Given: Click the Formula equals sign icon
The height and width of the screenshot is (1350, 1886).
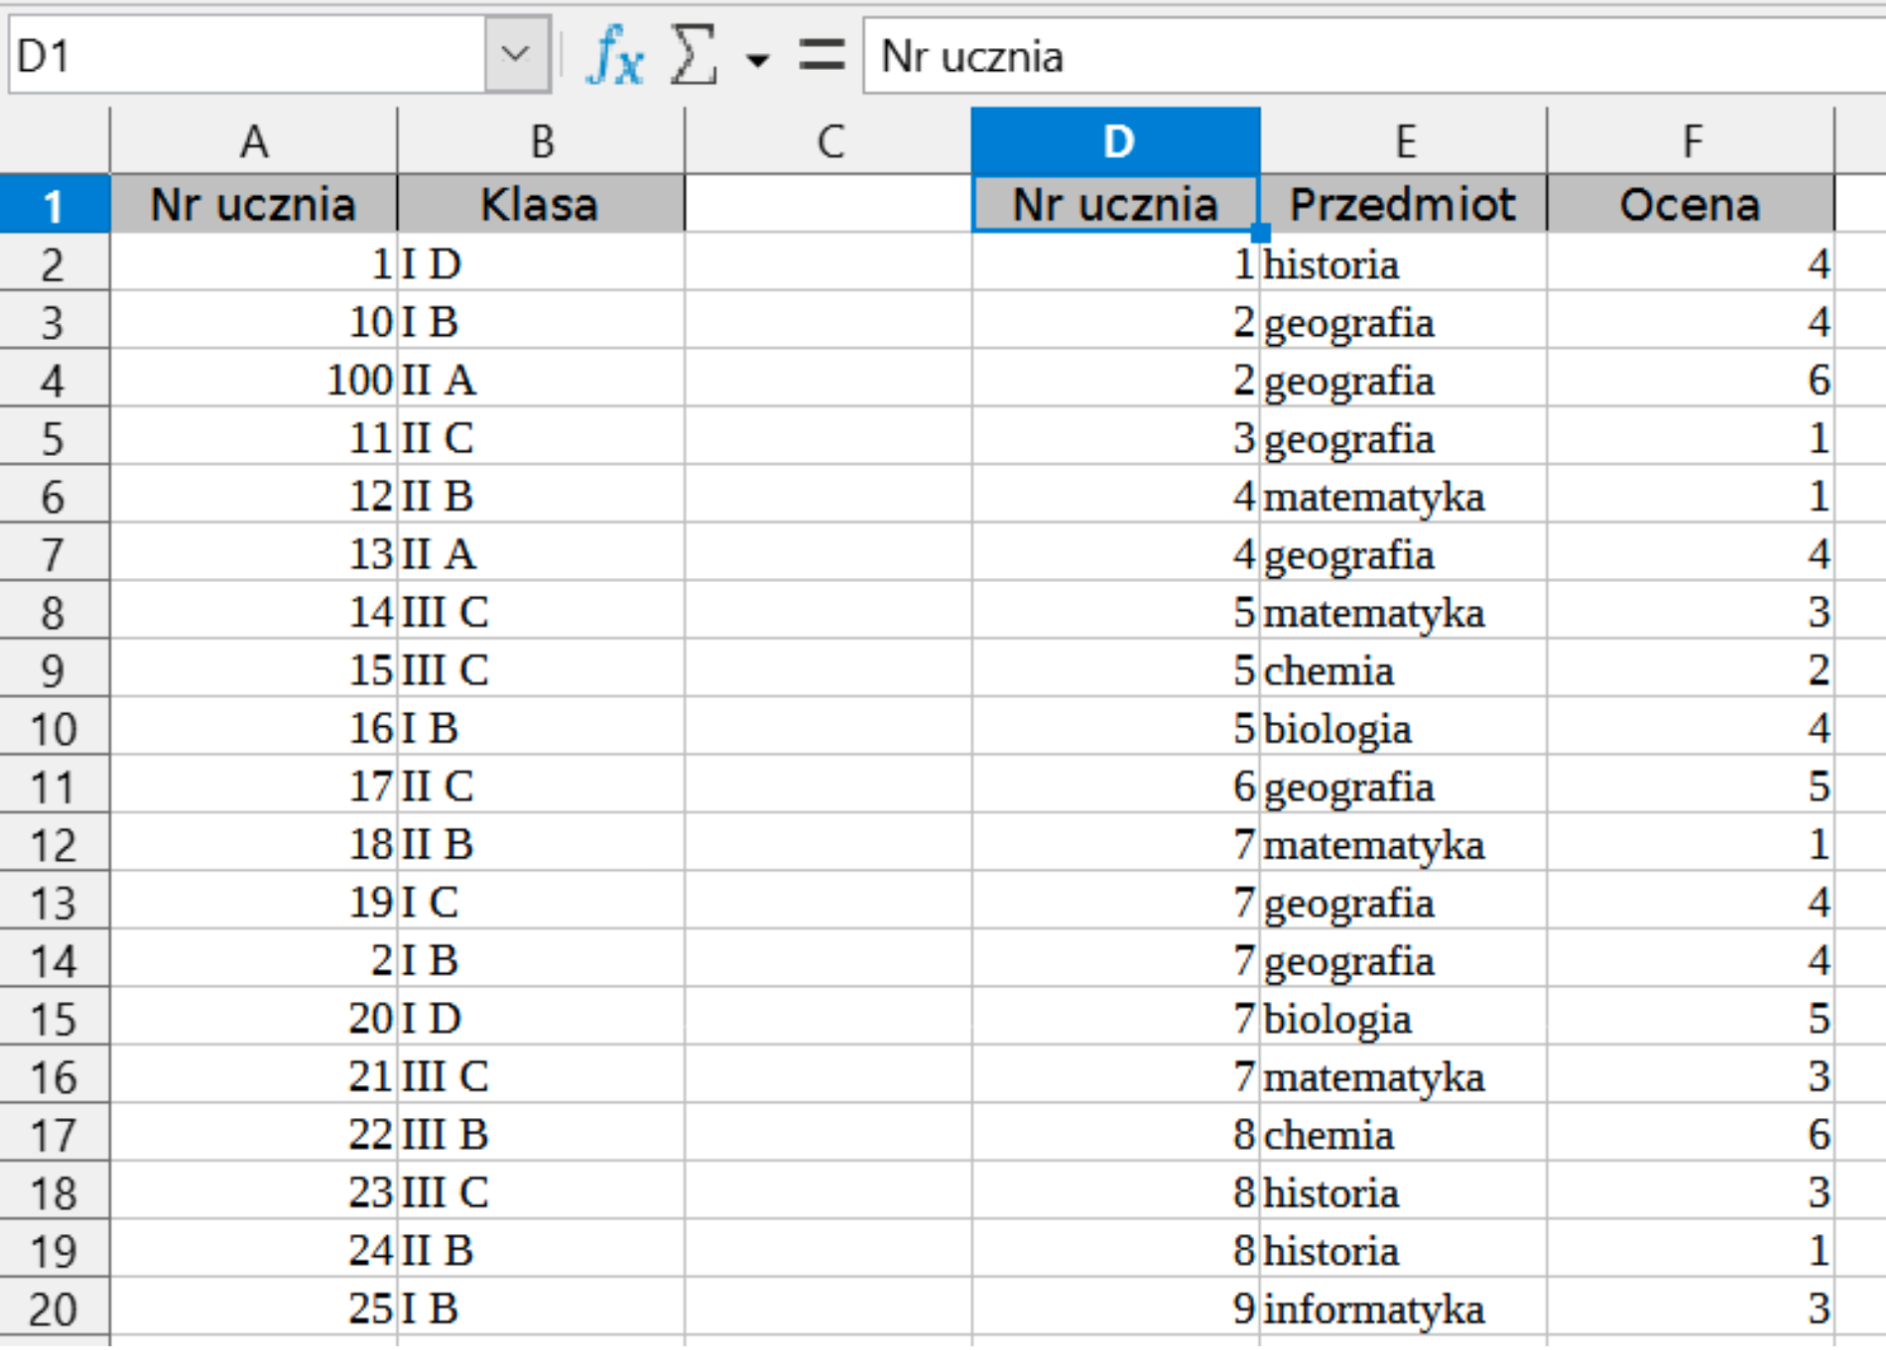Looking at the screenshot, I should click(821, 56).
